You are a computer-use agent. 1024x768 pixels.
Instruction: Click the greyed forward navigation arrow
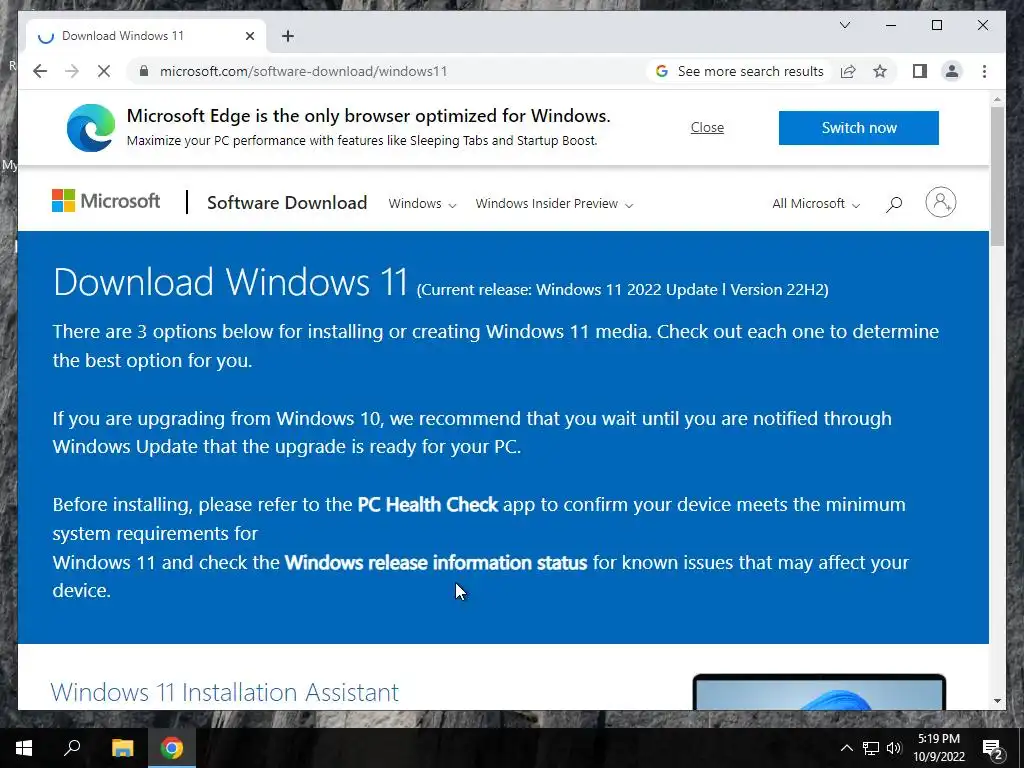point(72,71)
